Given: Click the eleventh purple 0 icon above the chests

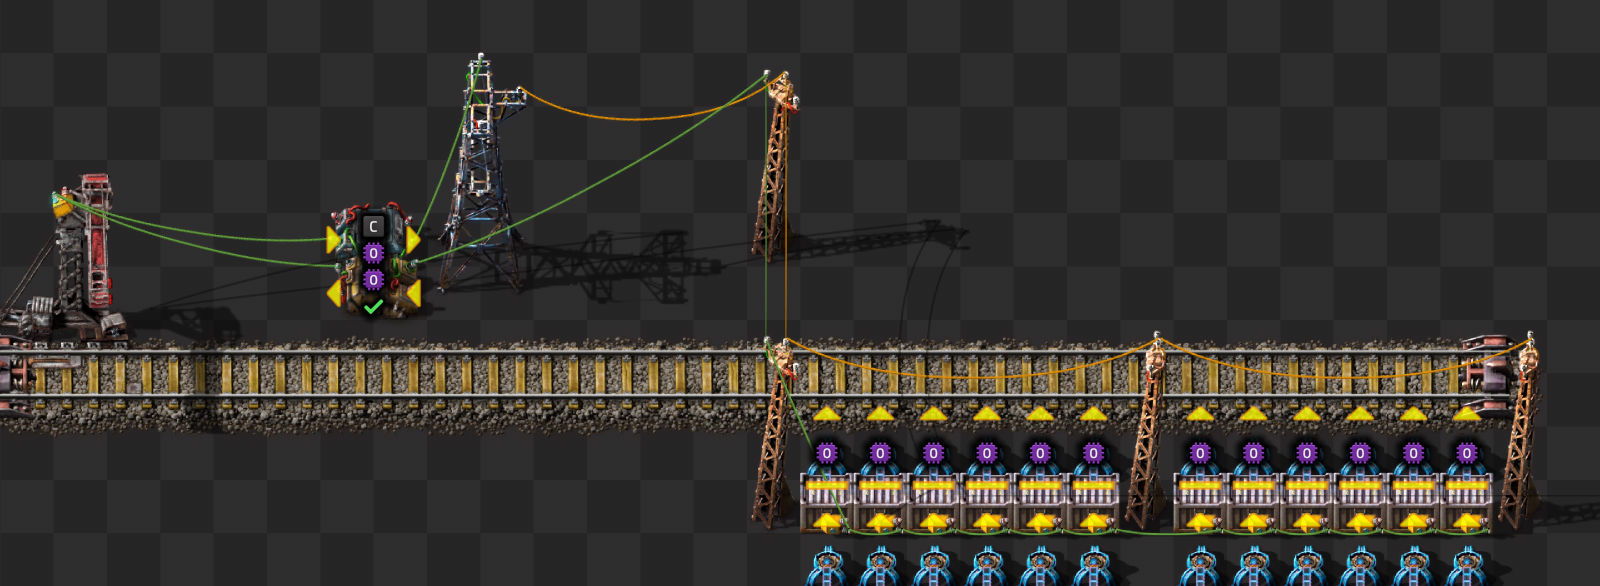Looking at the screenshot, I should pyautogui.click(x=1413, y=453).
